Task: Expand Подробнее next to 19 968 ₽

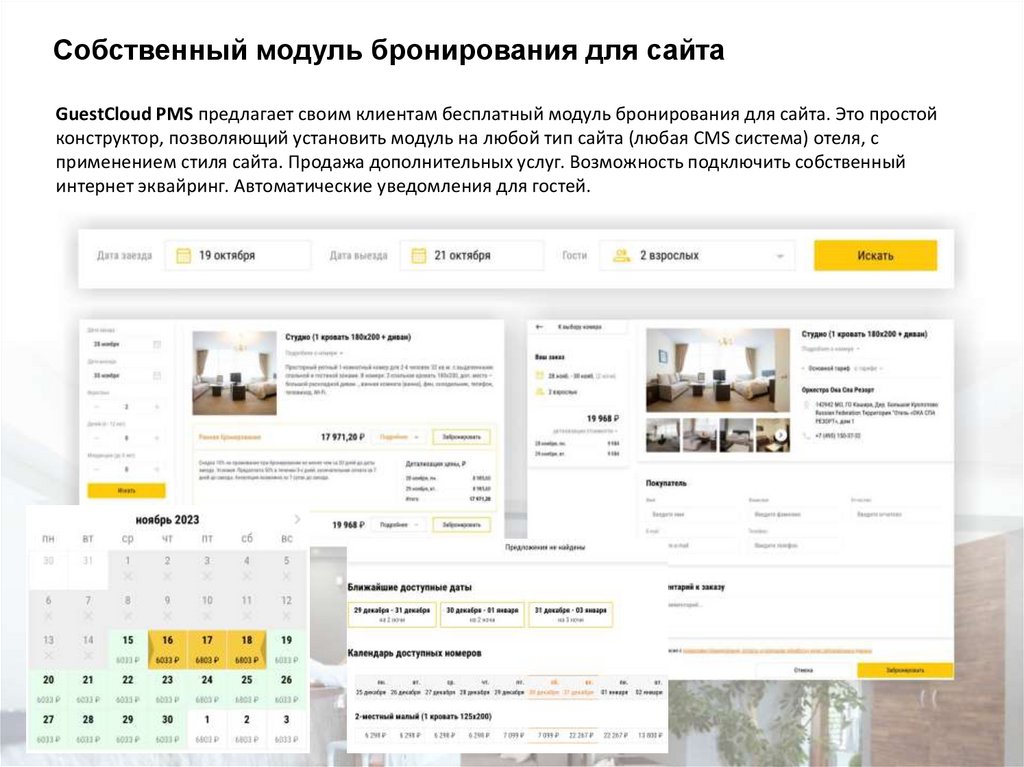Action: (x=398, y=525)
